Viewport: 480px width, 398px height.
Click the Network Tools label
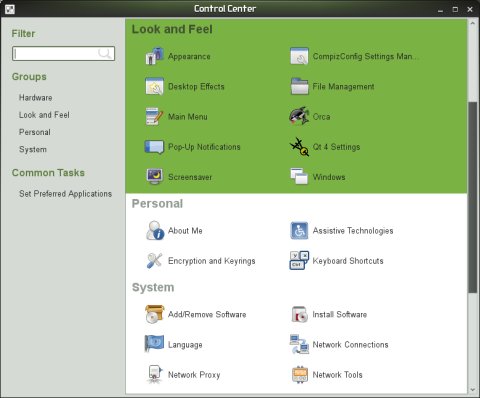[x=337, y=375]
